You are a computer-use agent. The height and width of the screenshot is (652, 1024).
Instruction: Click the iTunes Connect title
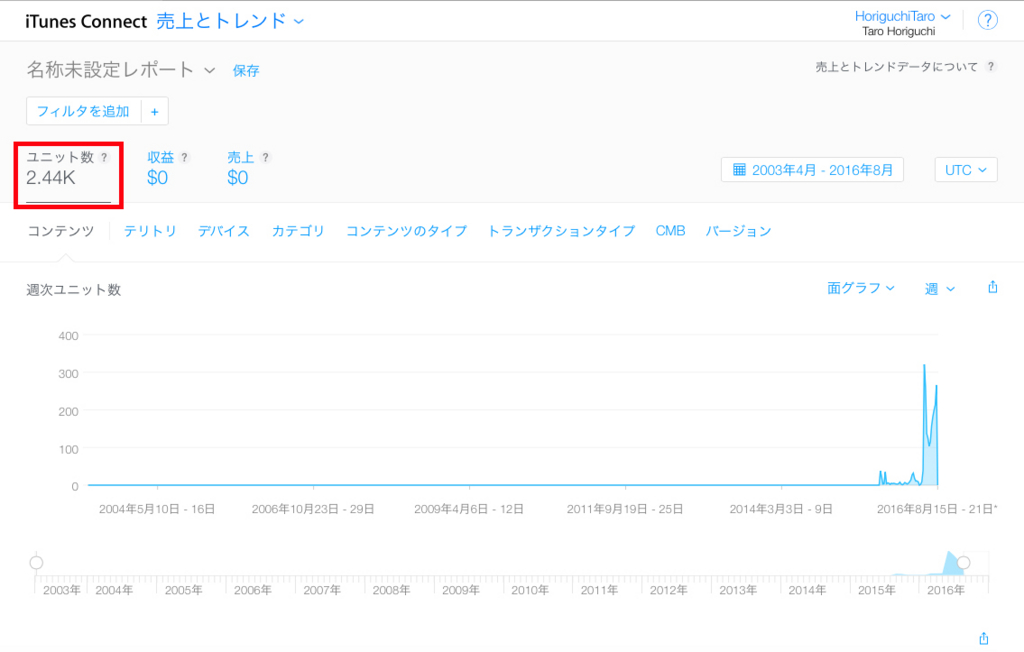pos(86,21)
